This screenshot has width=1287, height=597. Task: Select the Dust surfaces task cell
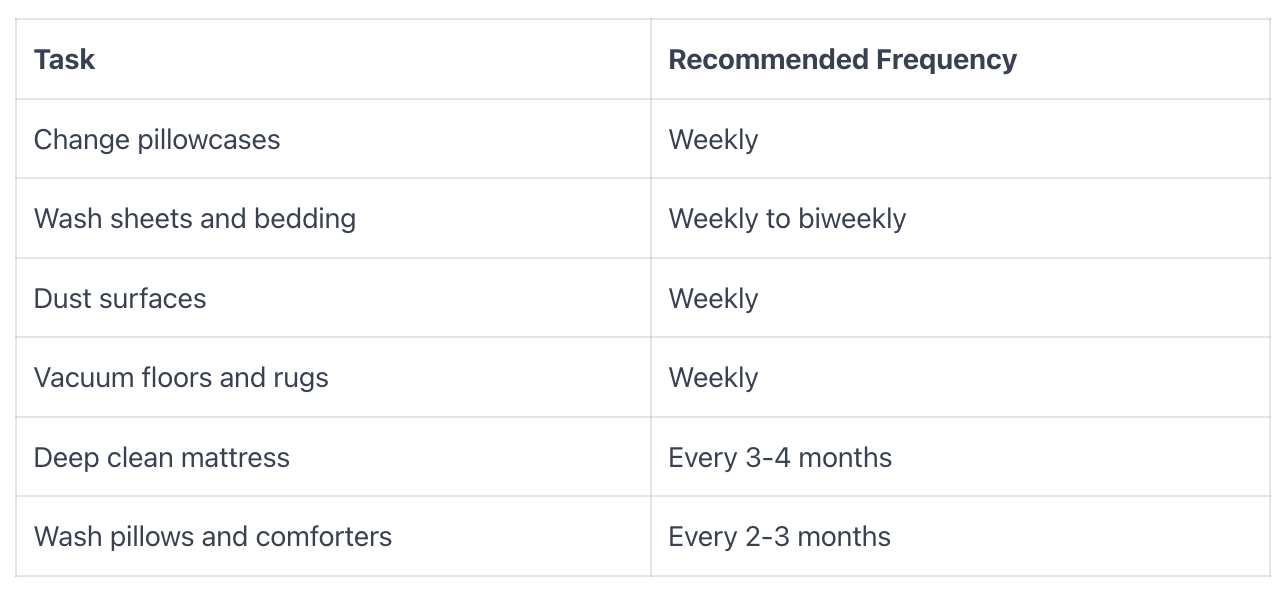(x=120, y=298)
